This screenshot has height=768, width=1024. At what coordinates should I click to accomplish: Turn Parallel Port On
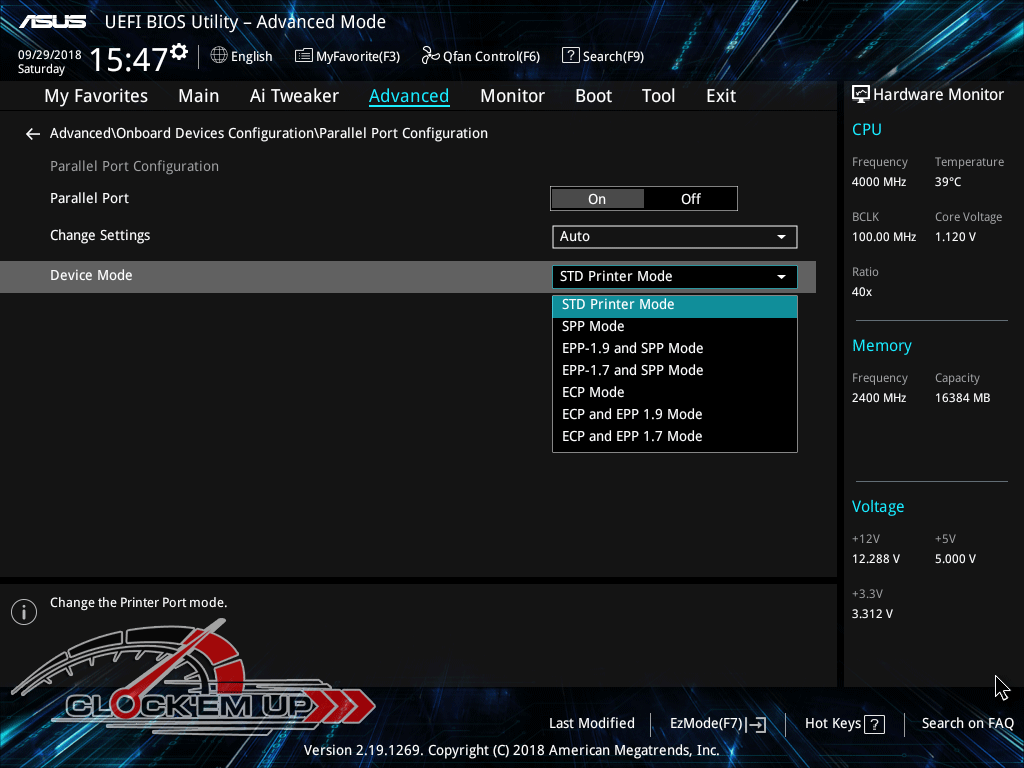coord(597,199)
